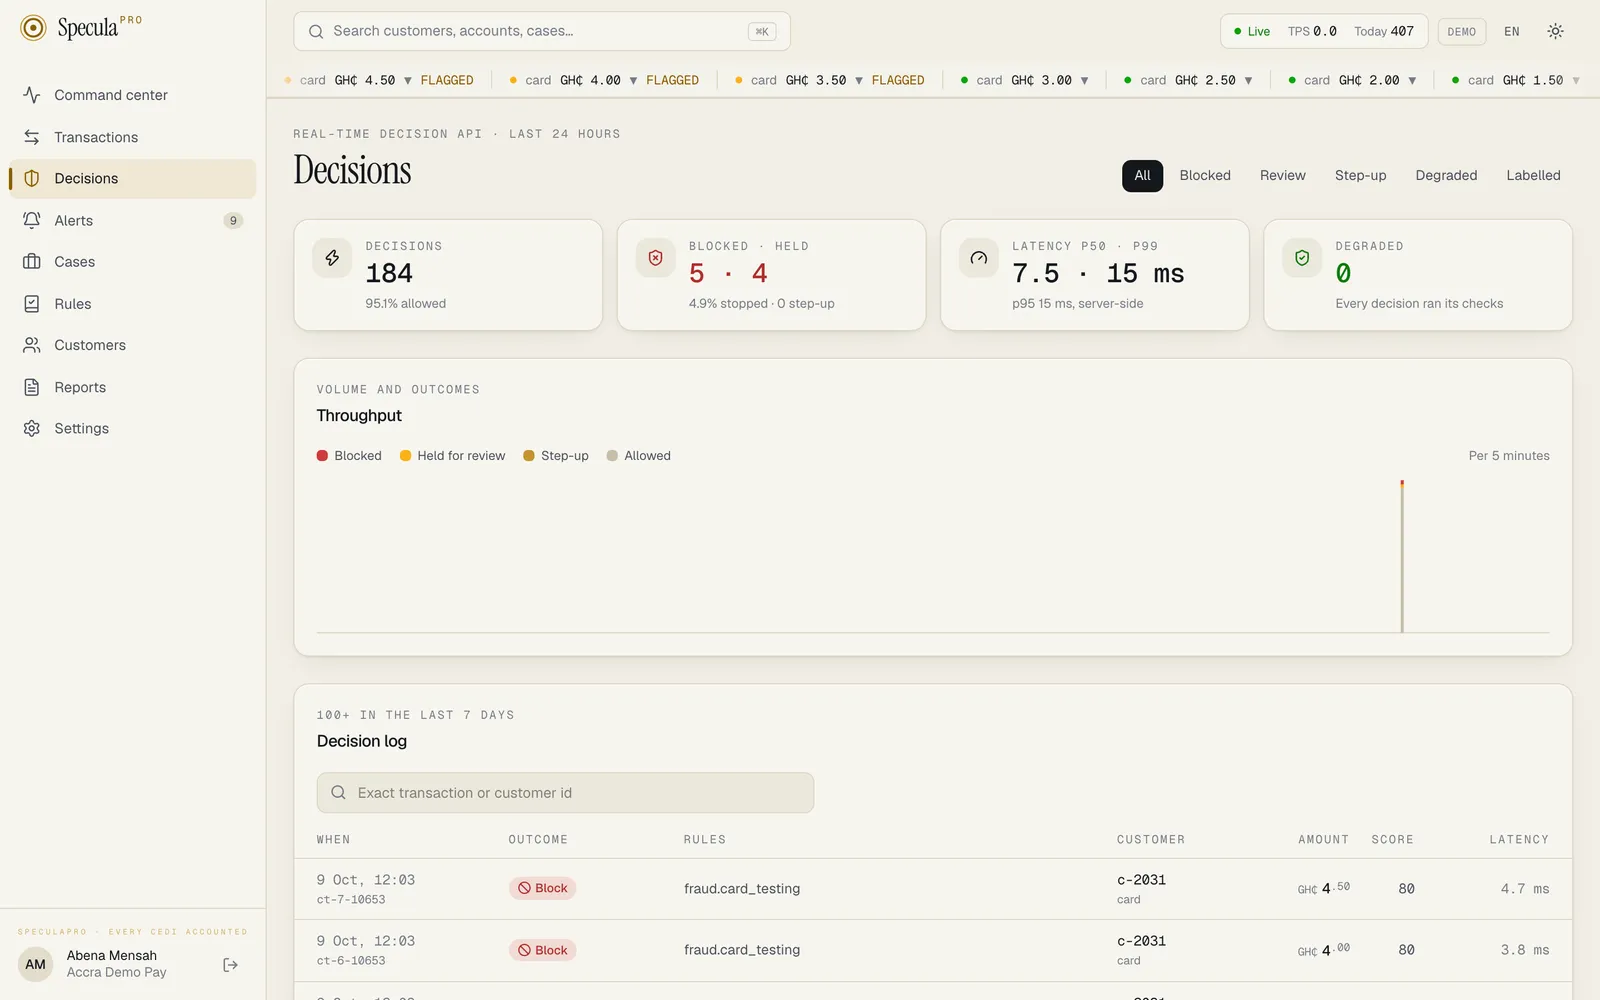Toggle the Blocked series in Throughput legend

349,456
